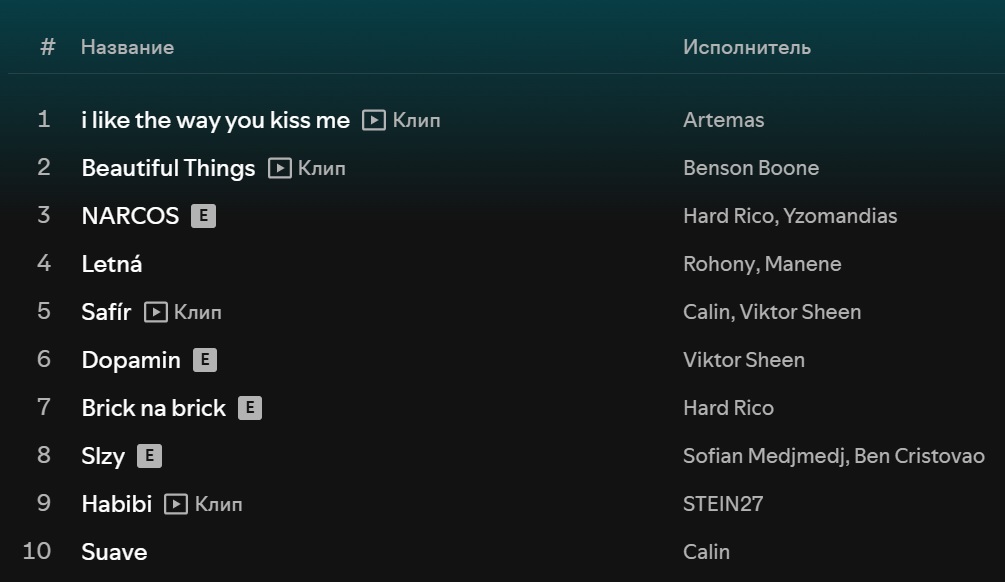Click the # column header
Viewport: 1005px width, 582px height.
point(47,47)
